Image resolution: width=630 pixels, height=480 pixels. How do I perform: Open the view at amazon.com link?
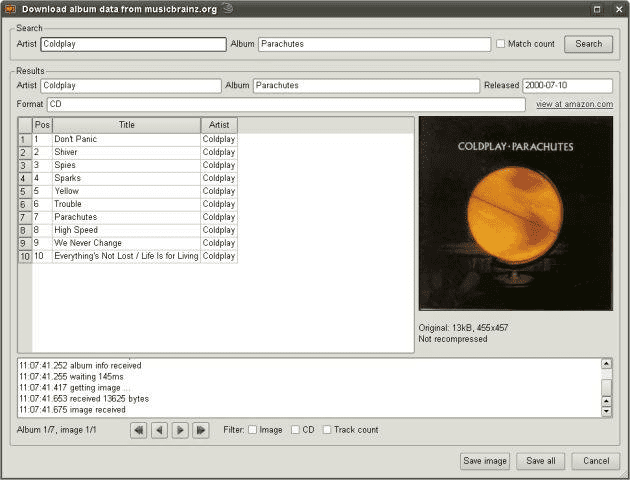point(575,104)
